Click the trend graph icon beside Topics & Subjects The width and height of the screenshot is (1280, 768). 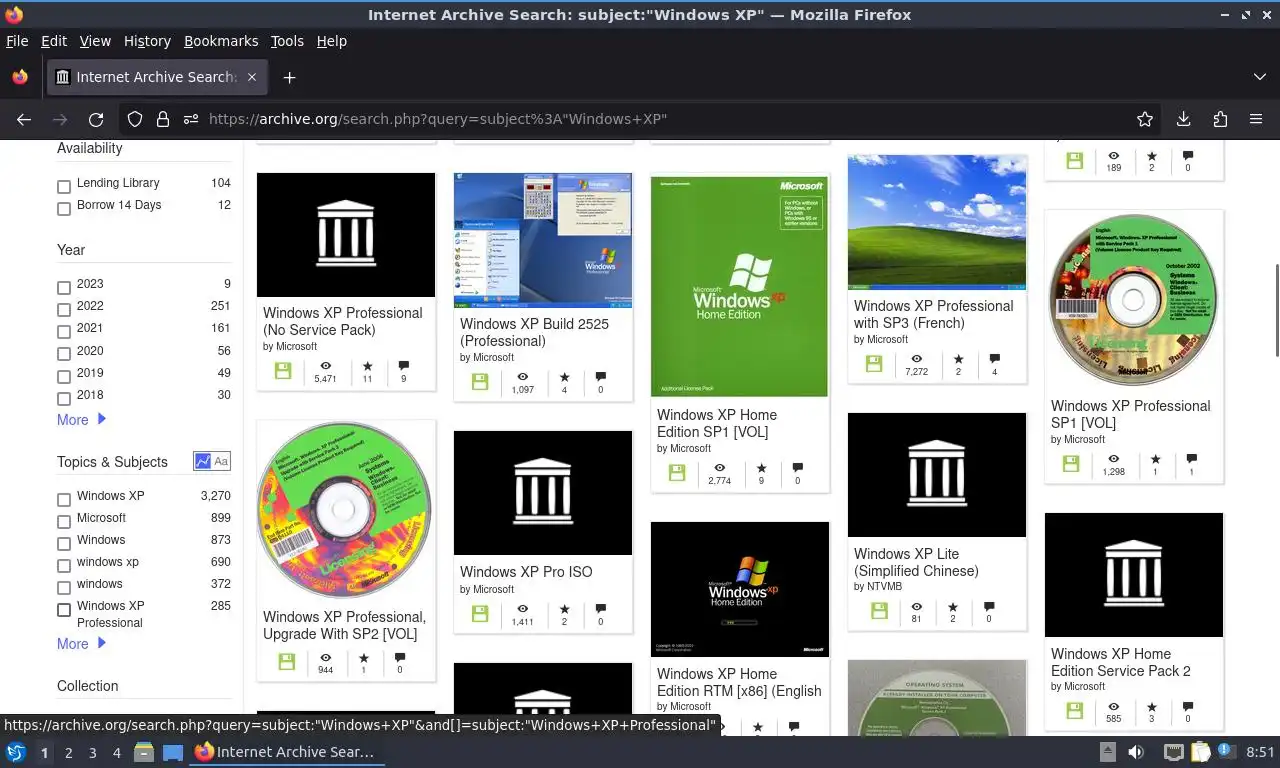point(203,461)
